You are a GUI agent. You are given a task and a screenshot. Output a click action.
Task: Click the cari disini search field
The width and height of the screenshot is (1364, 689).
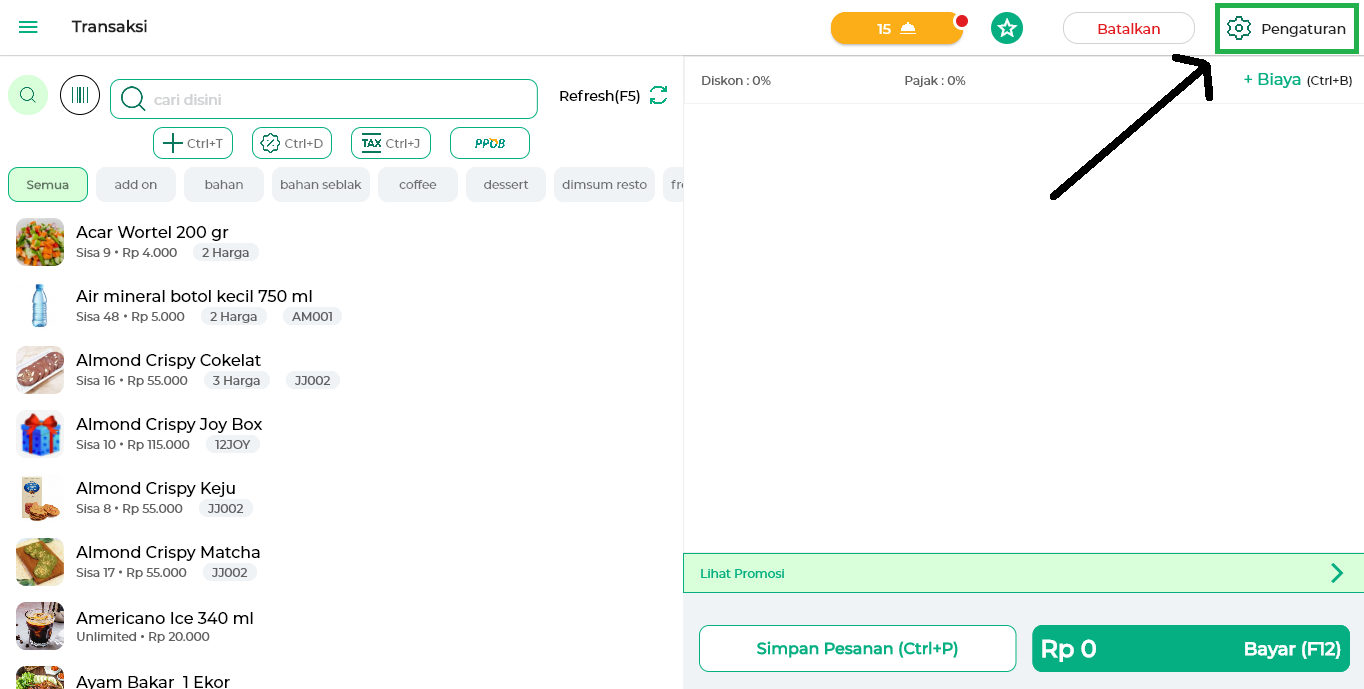pyautogui.click(x=324, y=99)
